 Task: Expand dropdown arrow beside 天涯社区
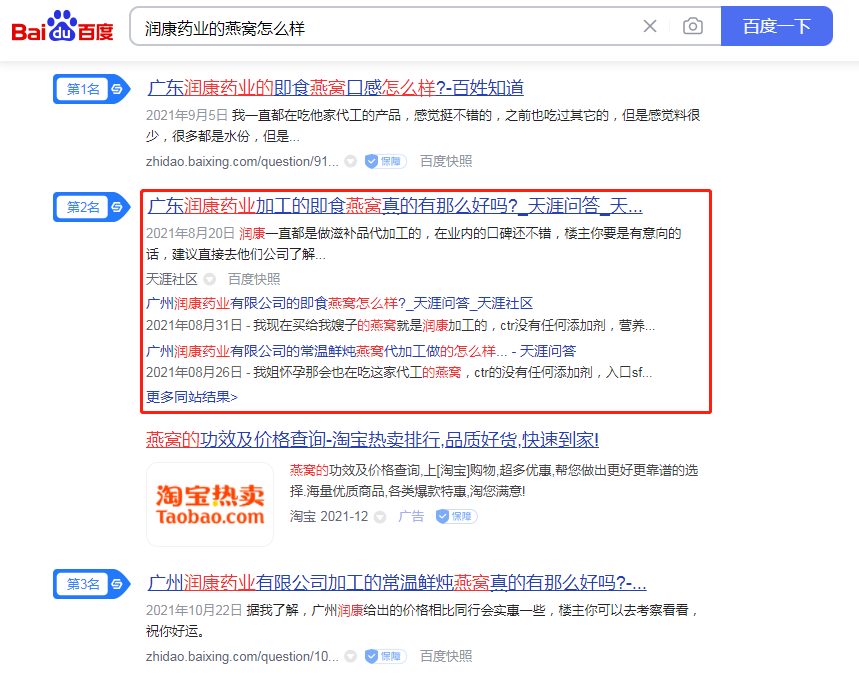209,279
